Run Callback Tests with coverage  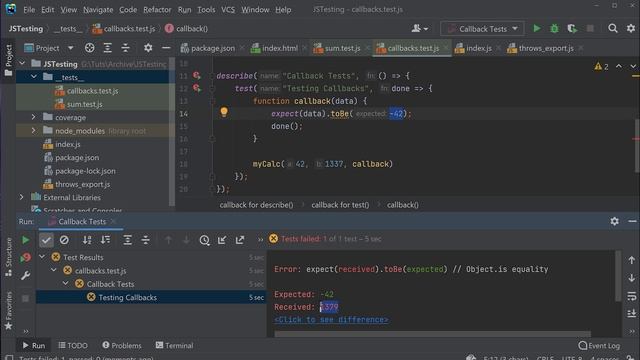(x=572, y=29)
